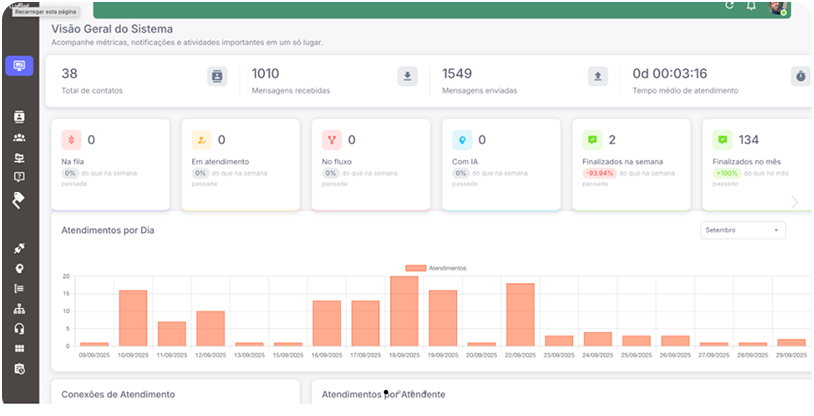Select the Na fila status card
This screenshot has width=814, height=416.
point(115,164)
